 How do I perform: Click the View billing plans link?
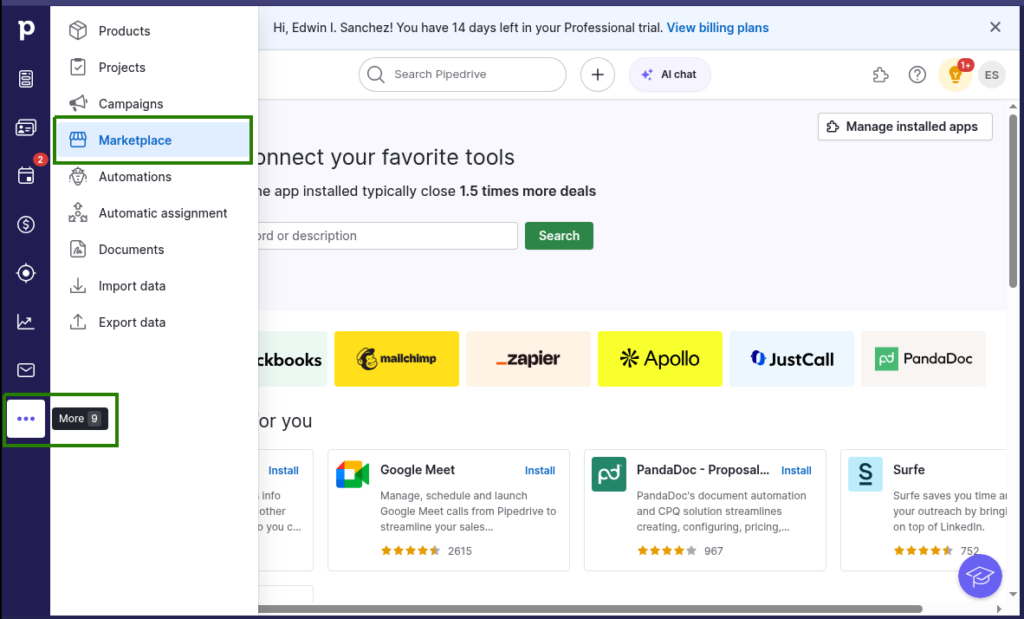tap(717, 27)
